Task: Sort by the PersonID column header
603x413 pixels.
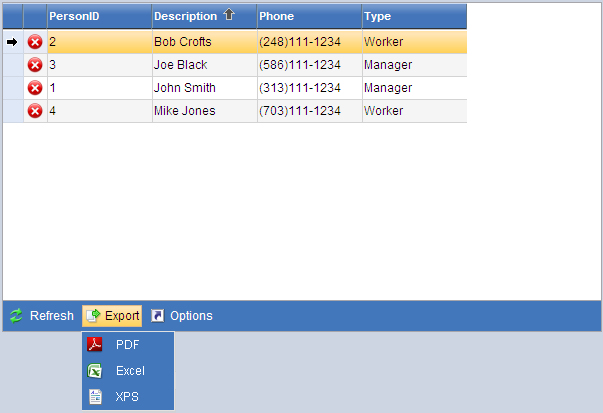Action: tap(74, 16)
